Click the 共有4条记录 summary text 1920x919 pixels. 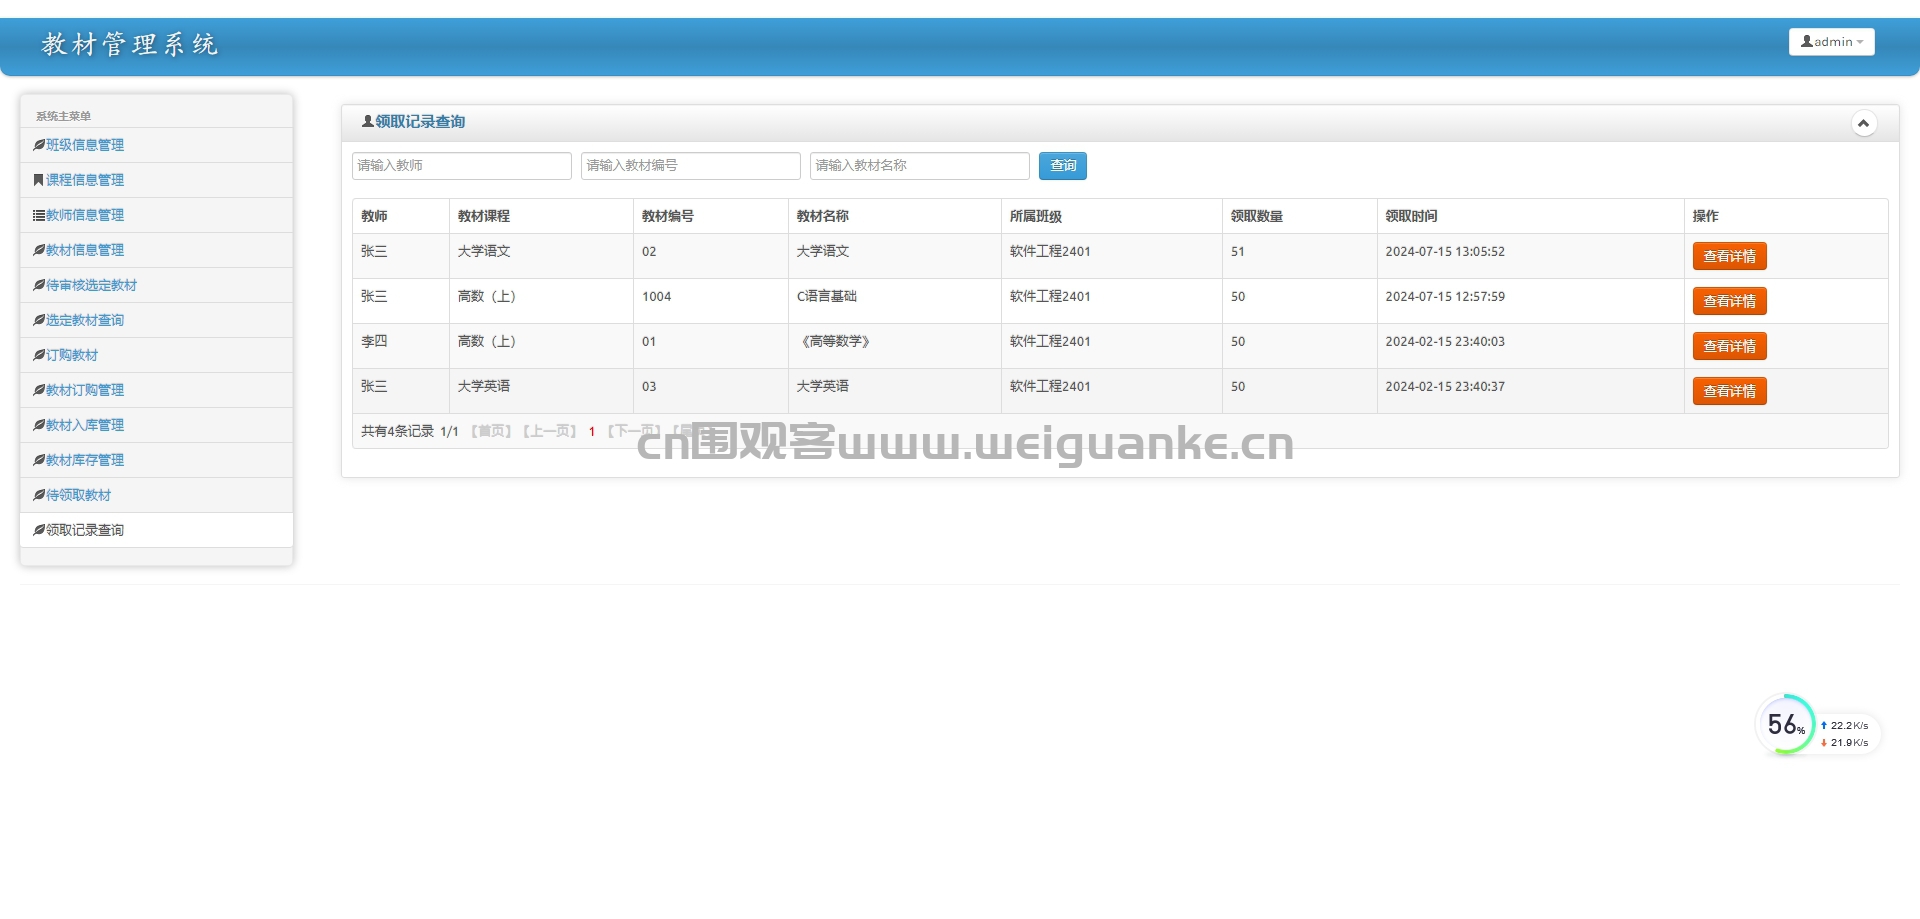[x=397, y=432]
